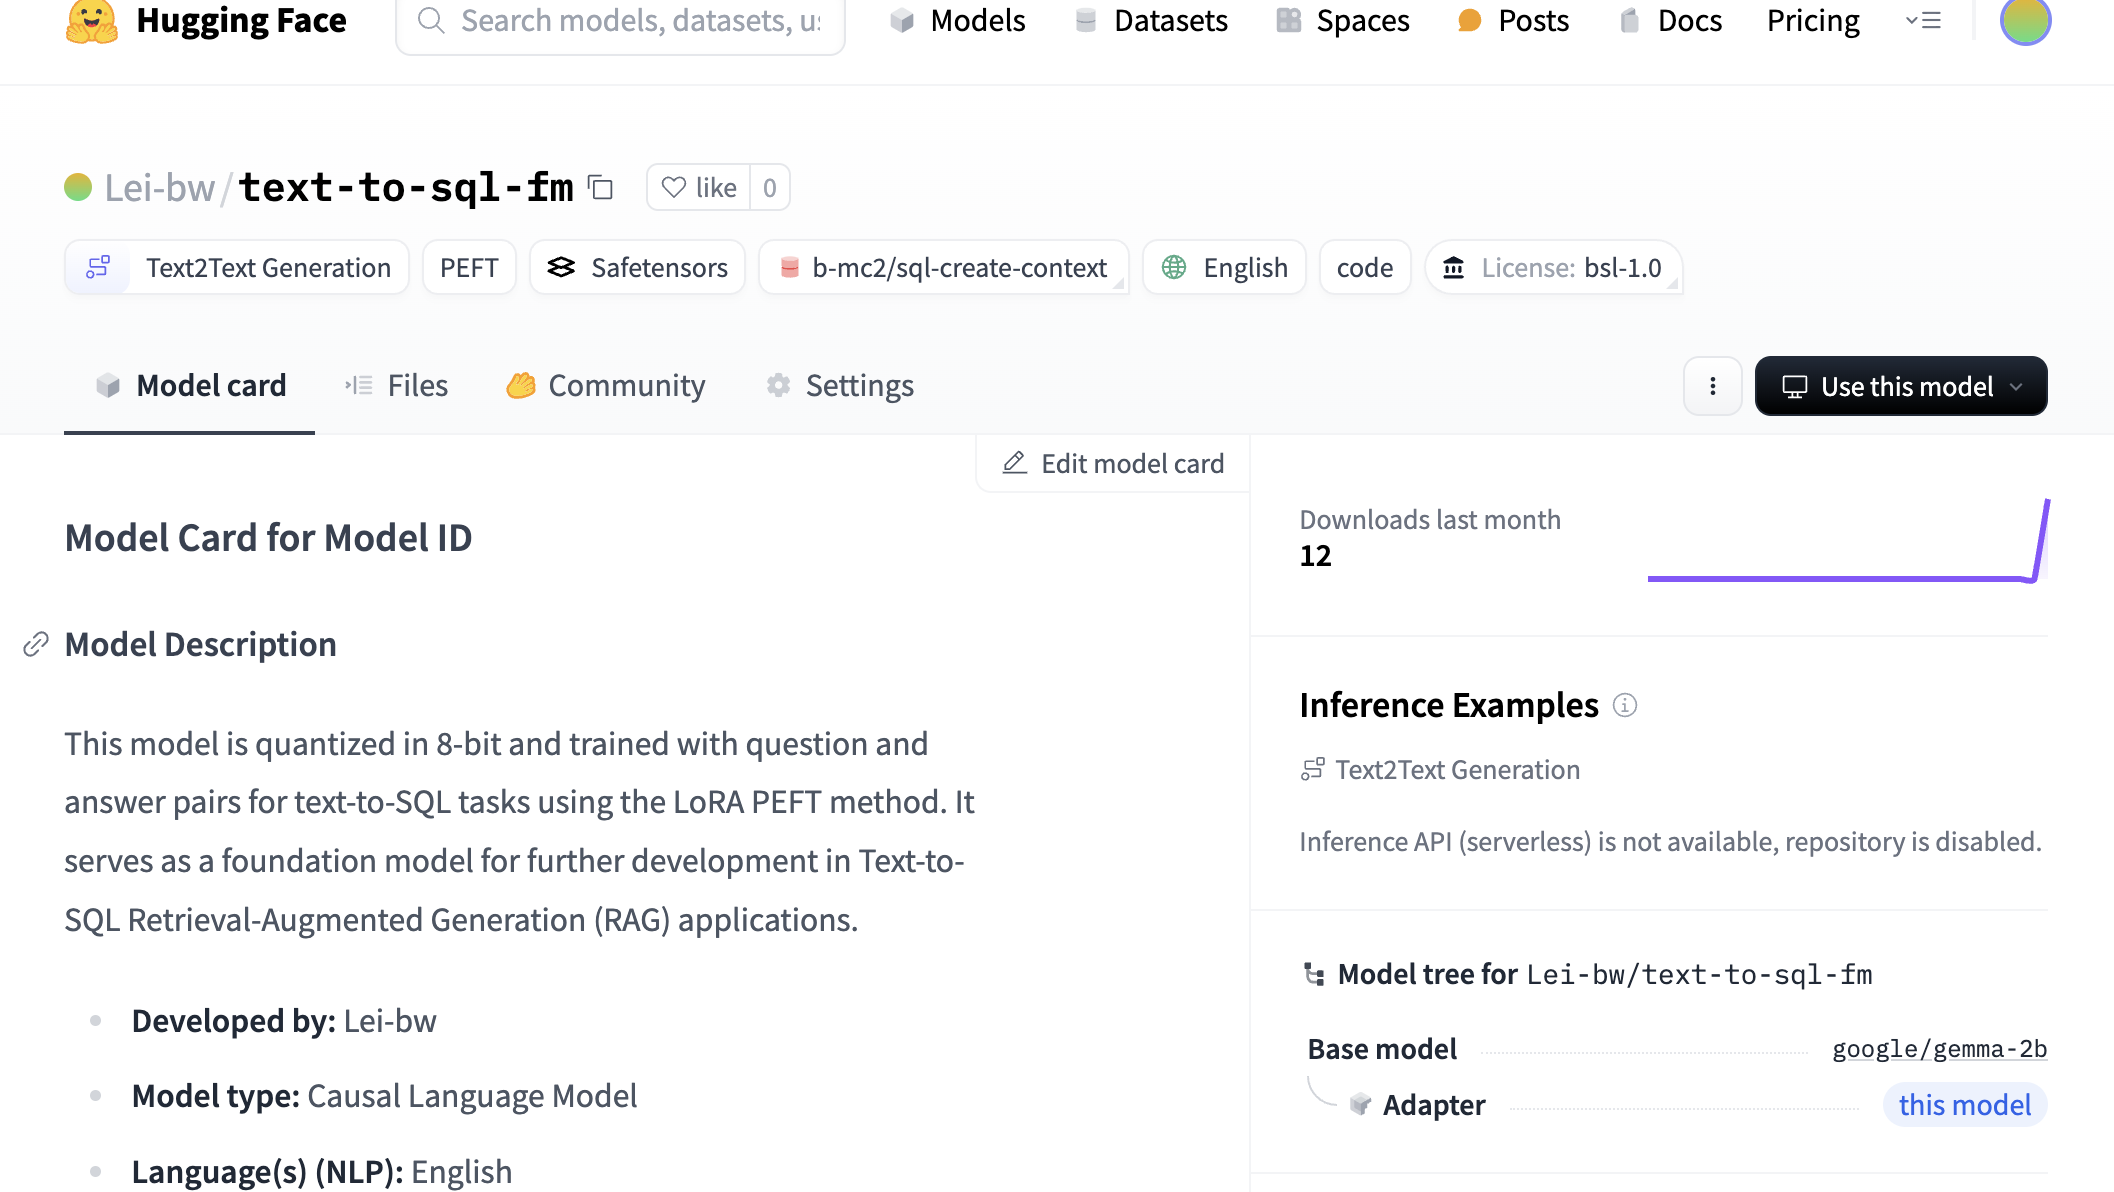Viewport: 2114px width, 1192px height.
Task: Switch to the Settings tab
Action: click(x=840, y=386)
